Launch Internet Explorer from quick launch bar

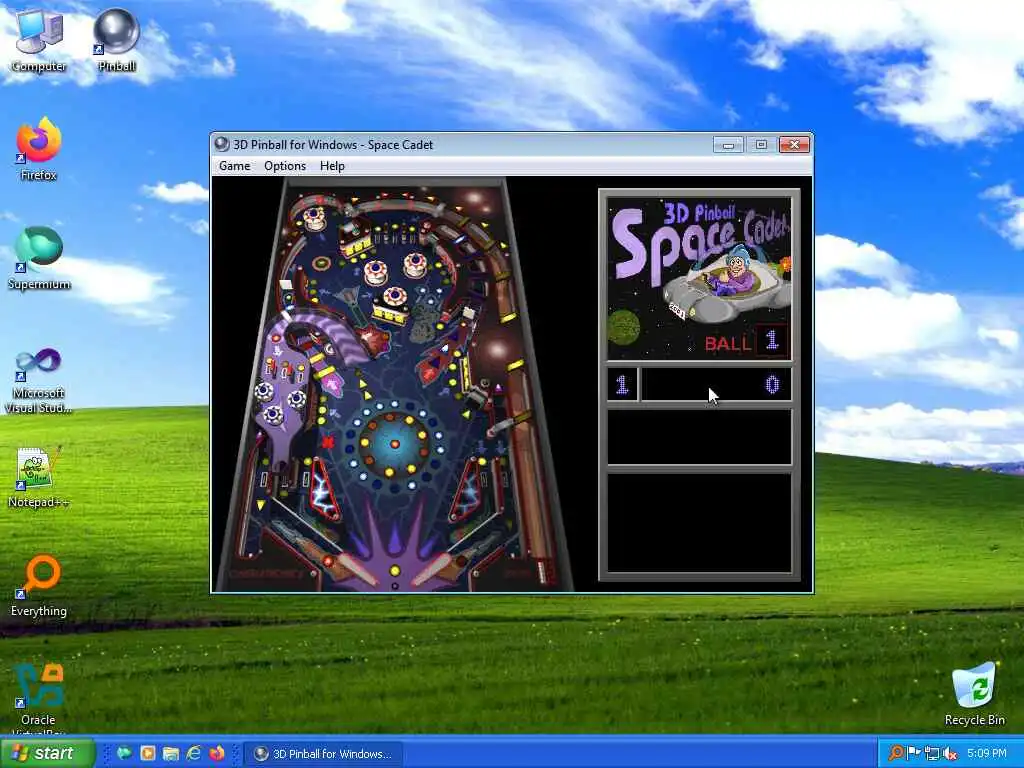[x=194, y=753]
